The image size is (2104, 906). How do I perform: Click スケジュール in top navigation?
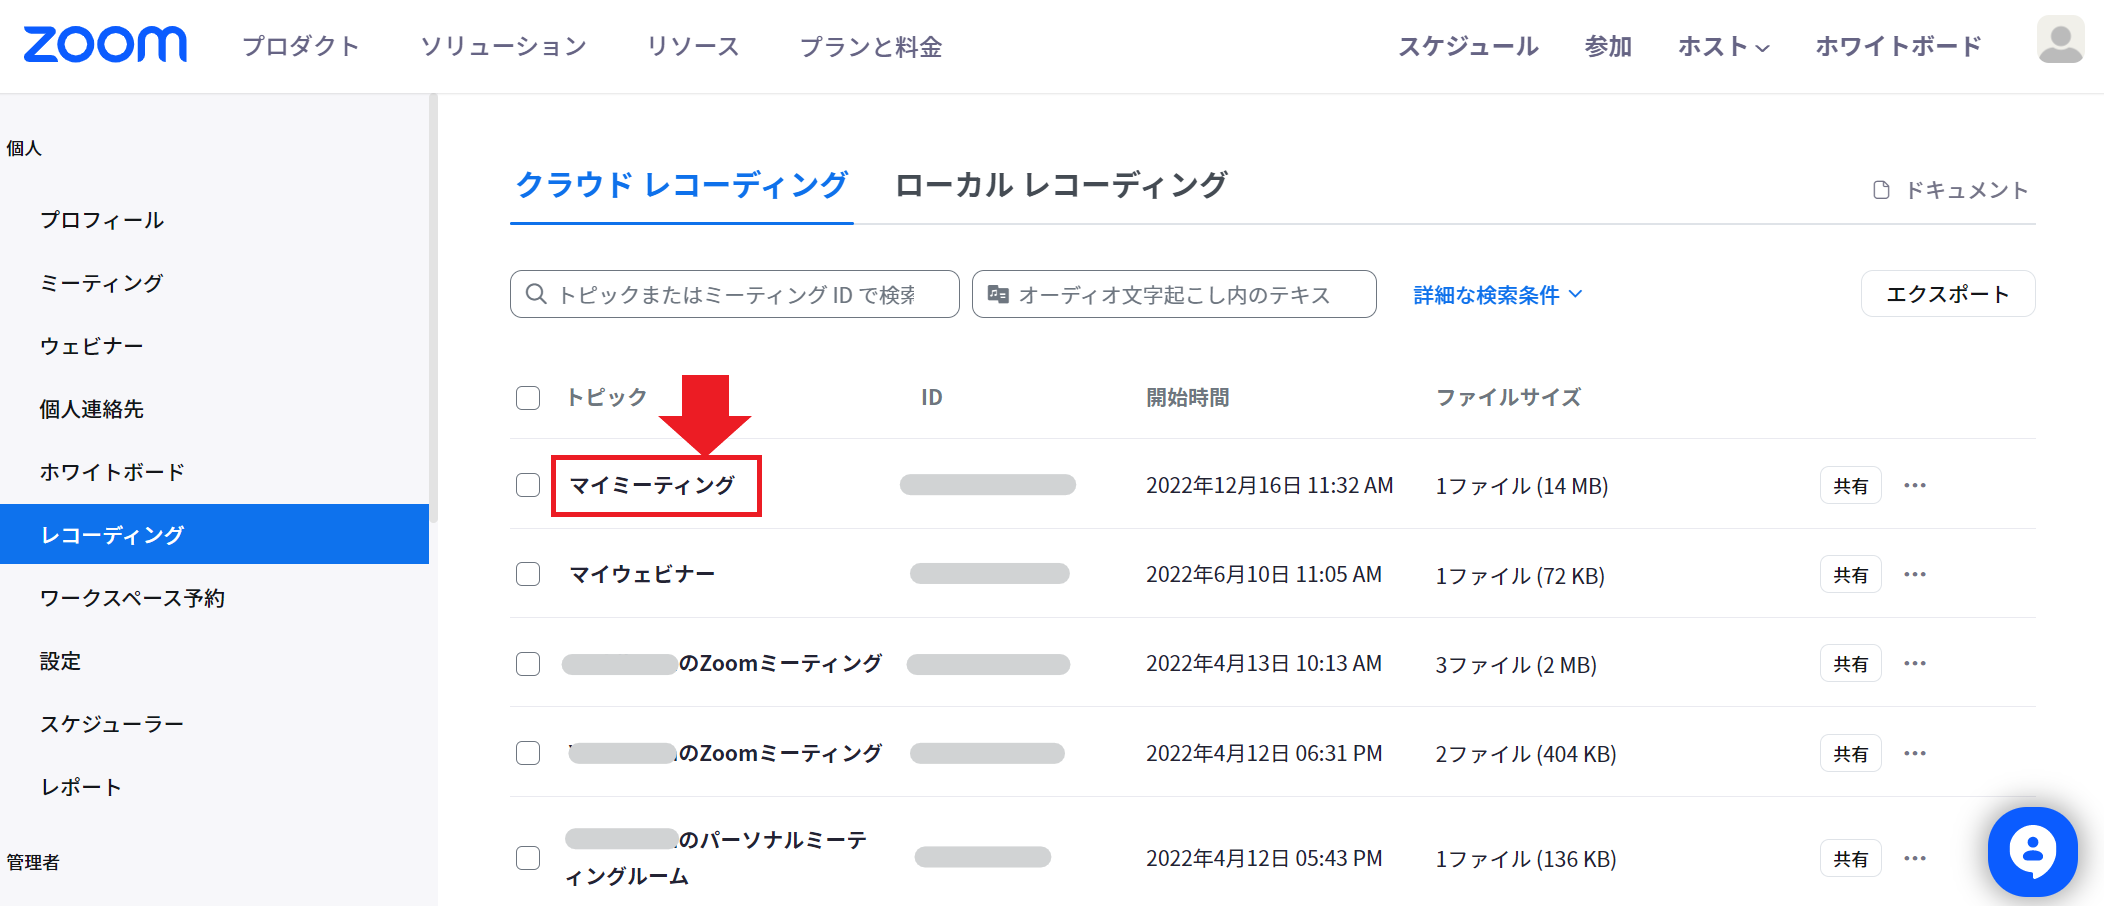pos(1468,46)
